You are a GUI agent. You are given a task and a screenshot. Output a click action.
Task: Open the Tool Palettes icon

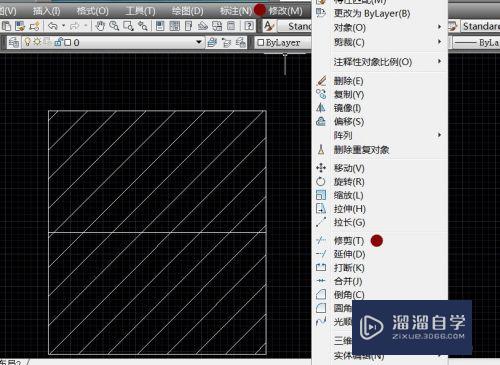coord(189,26)
